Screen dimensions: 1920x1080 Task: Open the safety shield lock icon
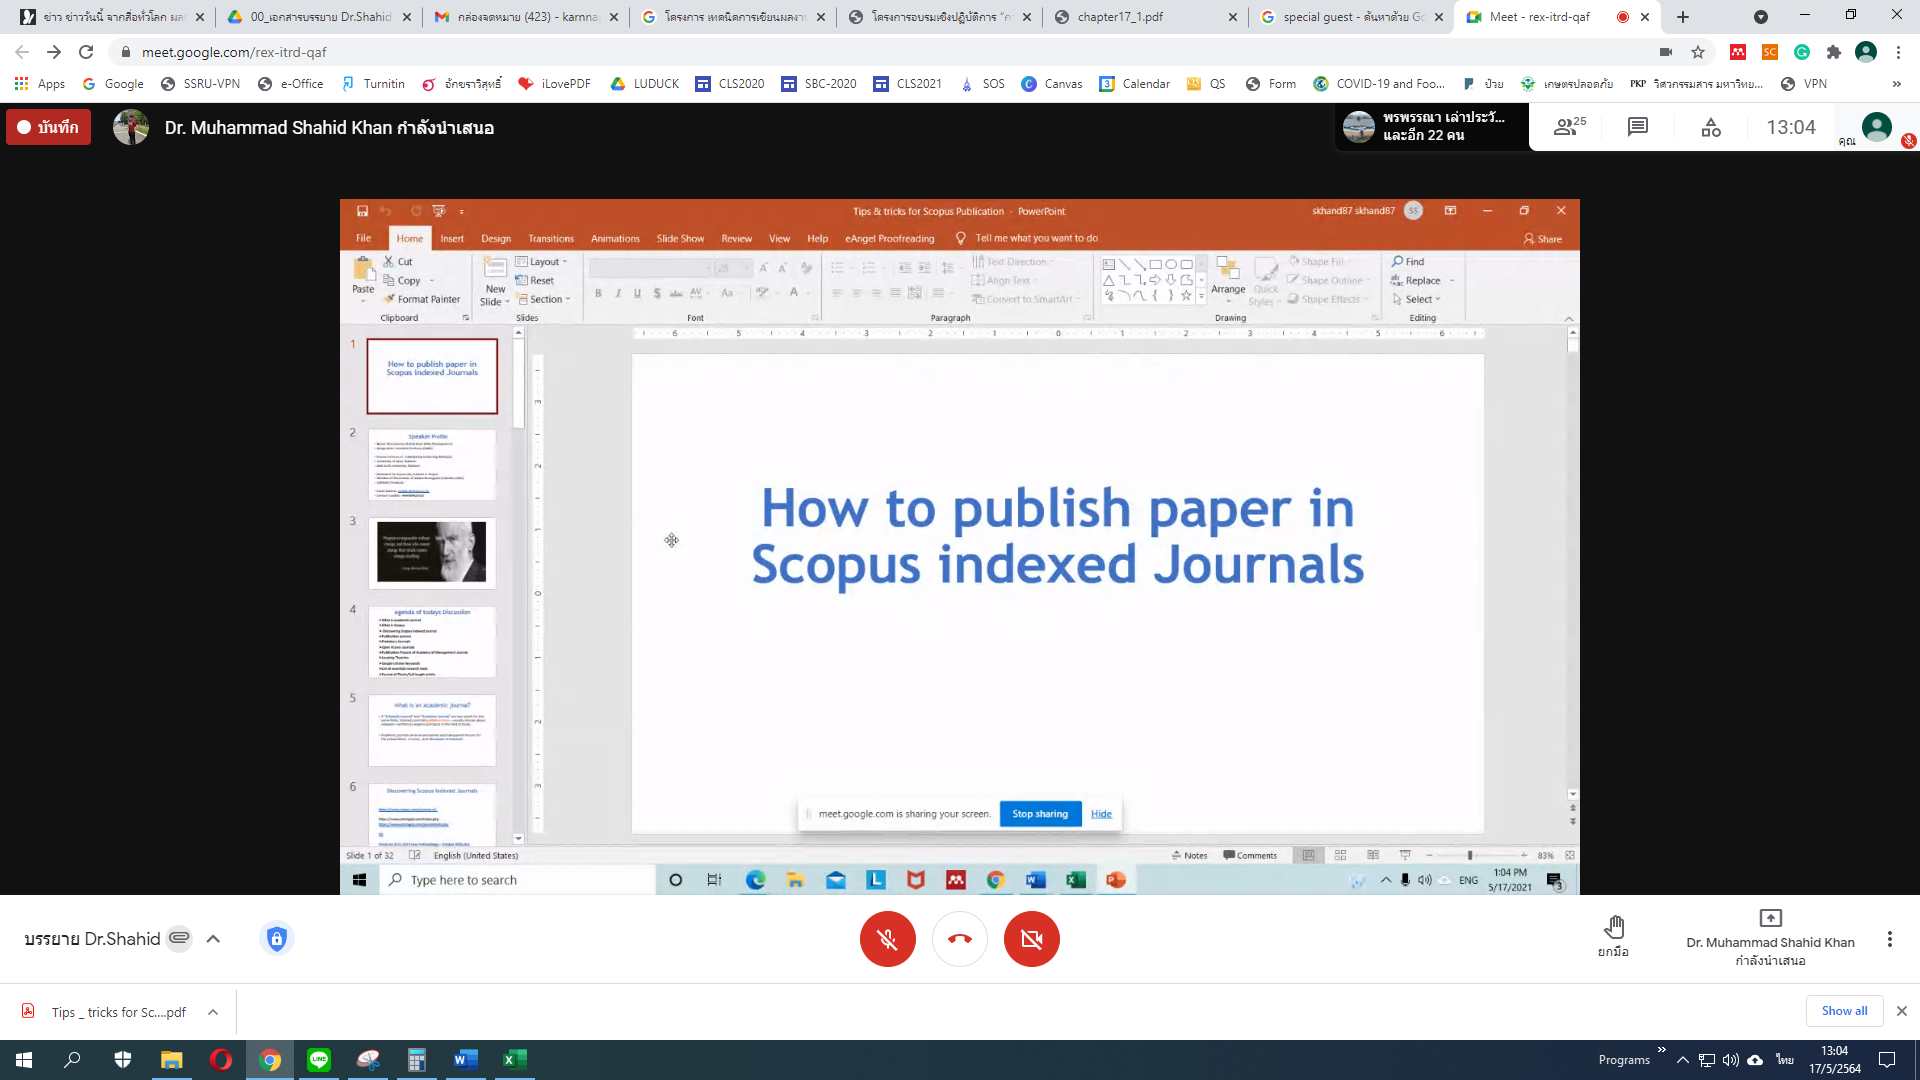coord(277,939)
